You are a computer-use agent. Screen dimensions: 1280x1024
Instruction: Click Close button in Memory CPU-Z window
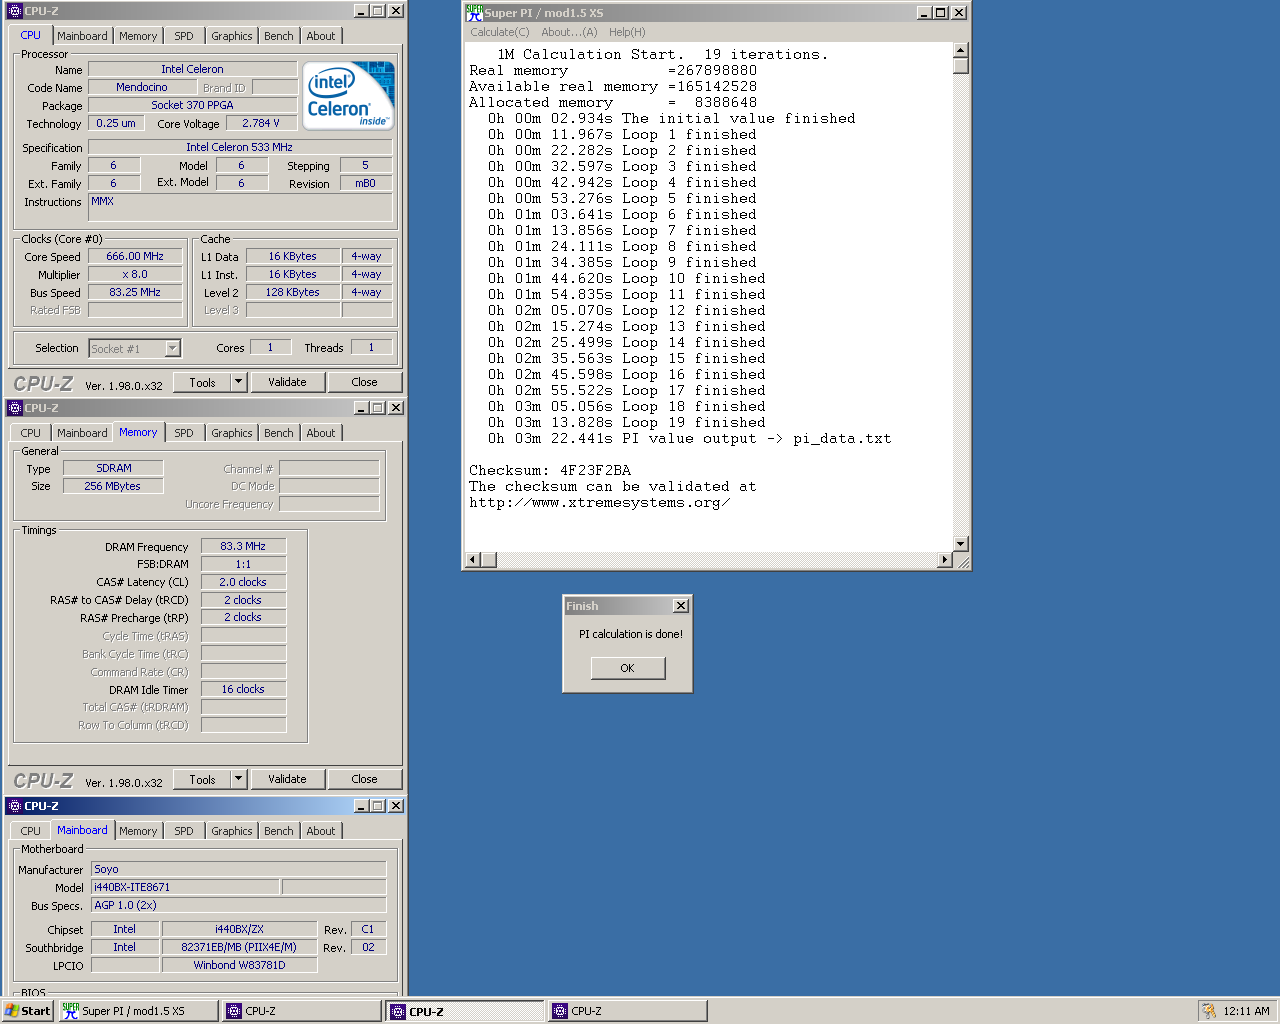click(365, 779)
